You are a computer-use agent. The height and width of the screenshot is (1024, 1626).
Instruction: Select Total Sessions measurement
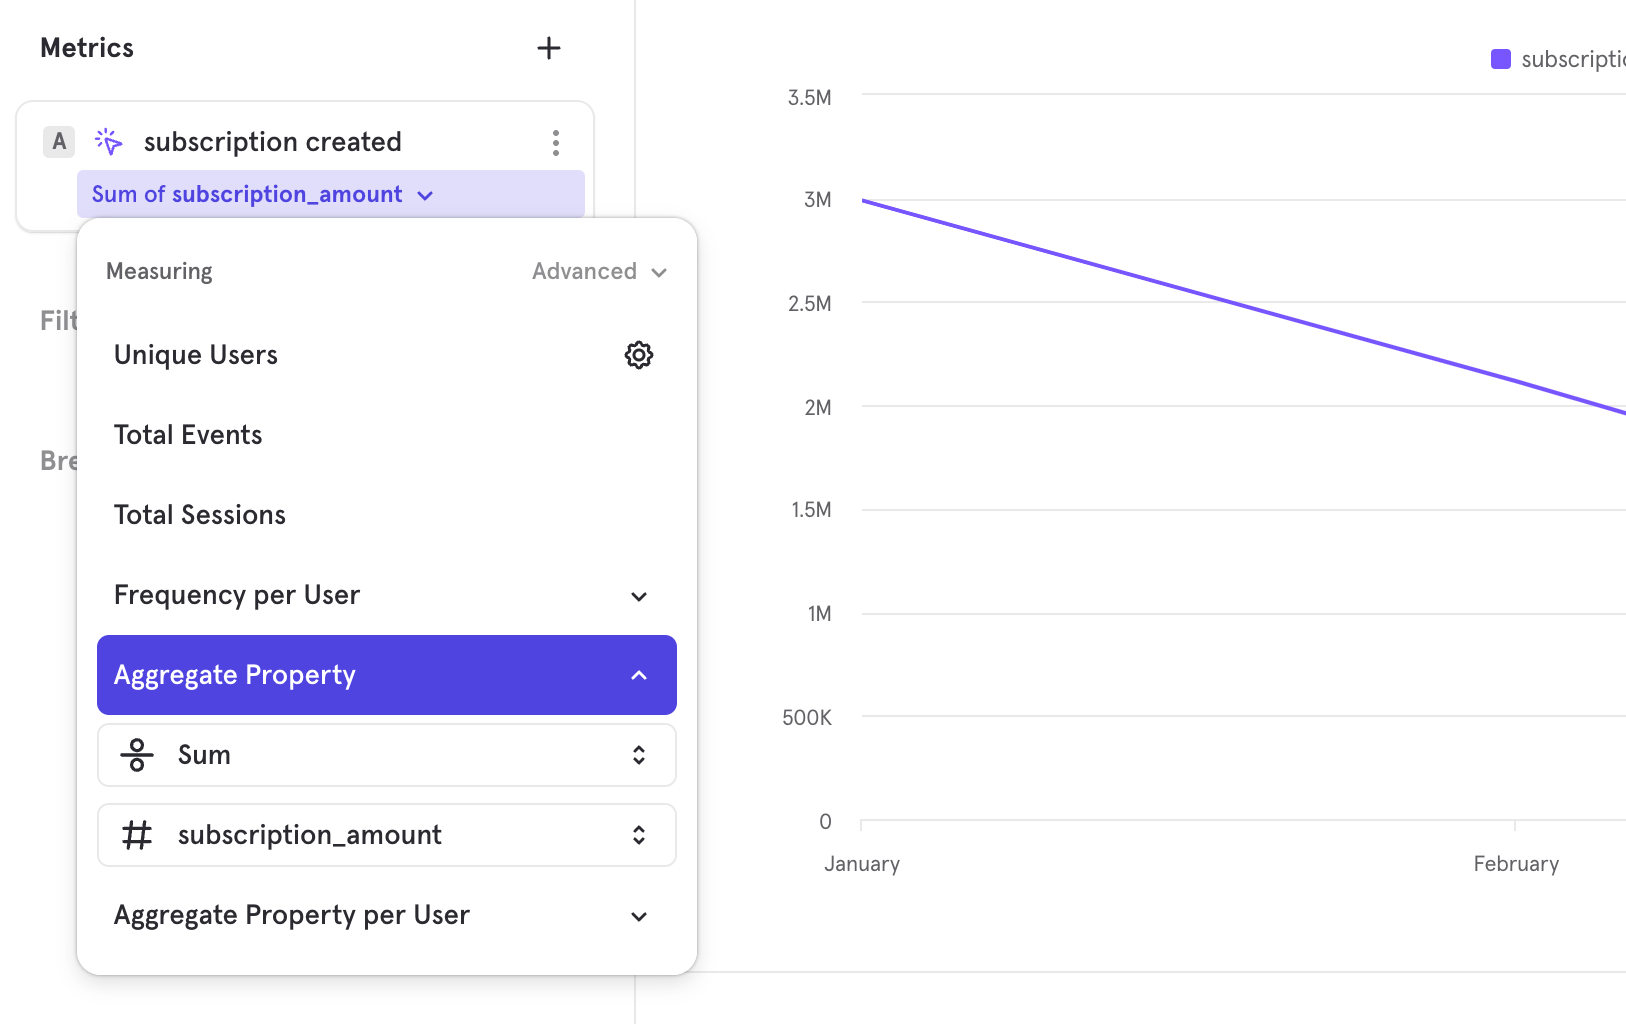coord(387,515)
